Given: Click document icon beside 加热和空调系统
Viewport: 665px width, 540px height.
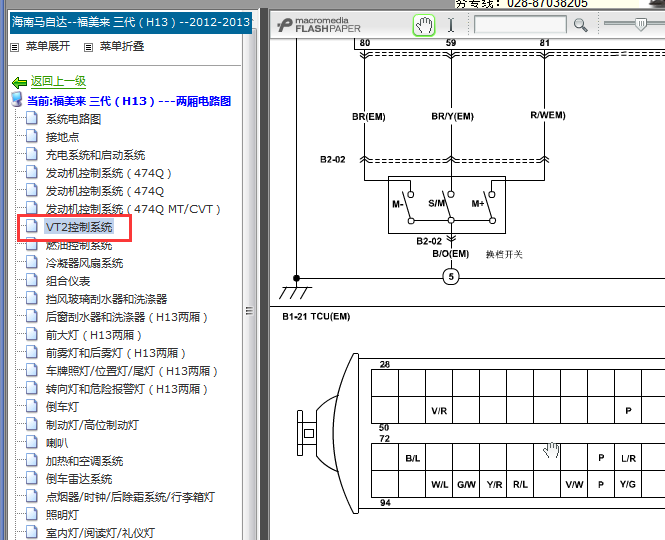Looking at the screenshot, I should click(32, 460).
